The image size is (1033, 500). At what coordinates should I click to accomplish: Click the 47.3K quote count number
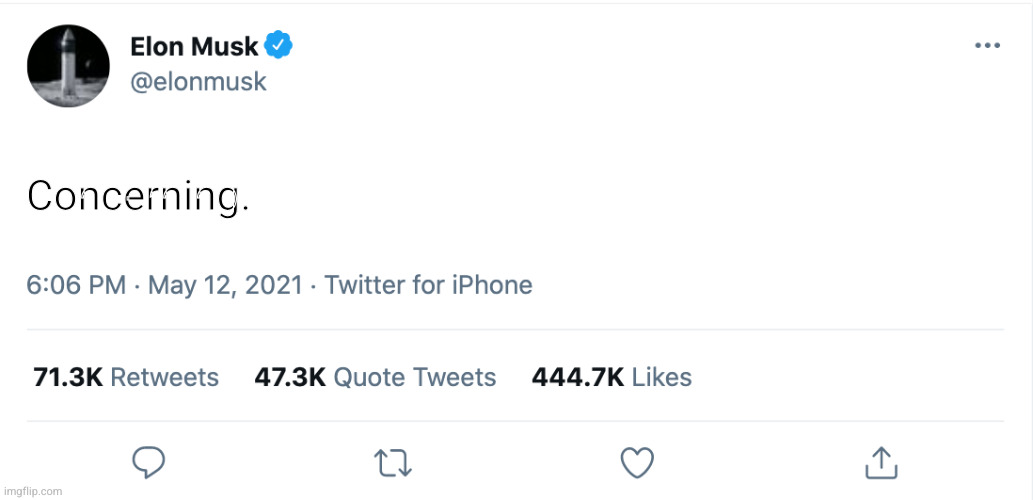(x=291, y=377)
